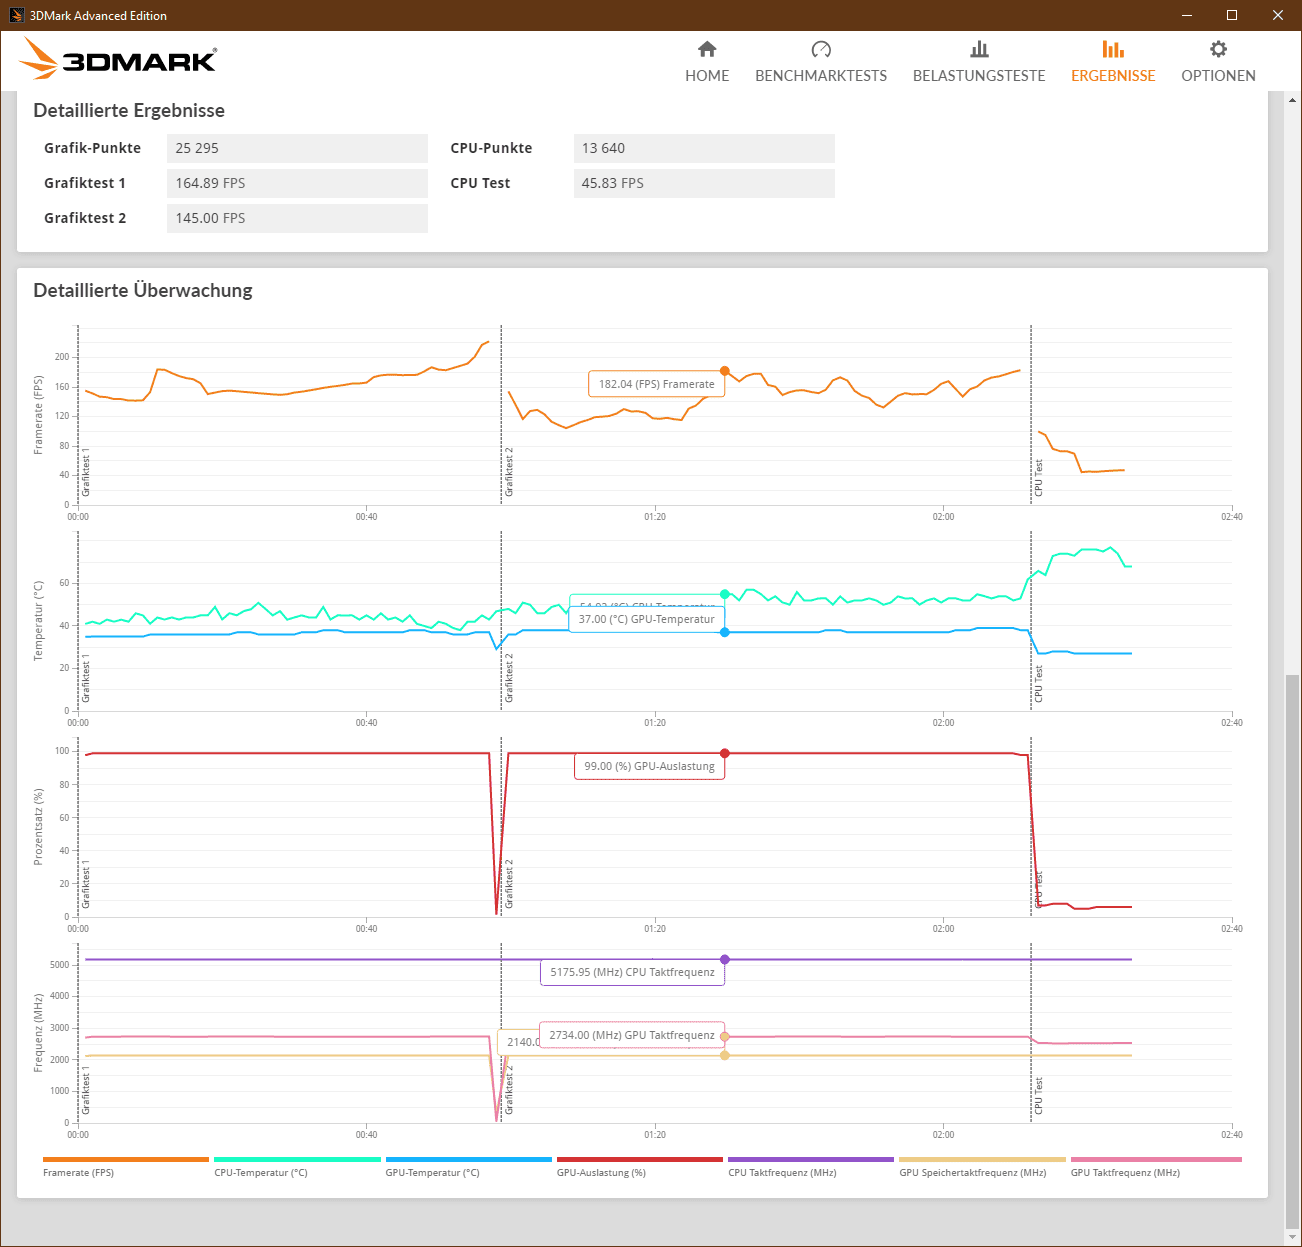Click the 3DMark logo

(x=118, y=59)
